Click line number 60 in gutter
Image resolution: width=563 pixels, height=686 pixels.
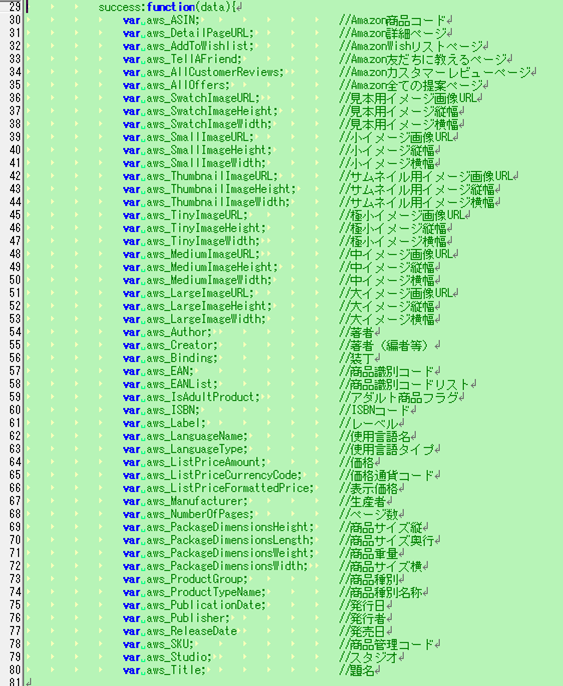click(14, 410)
